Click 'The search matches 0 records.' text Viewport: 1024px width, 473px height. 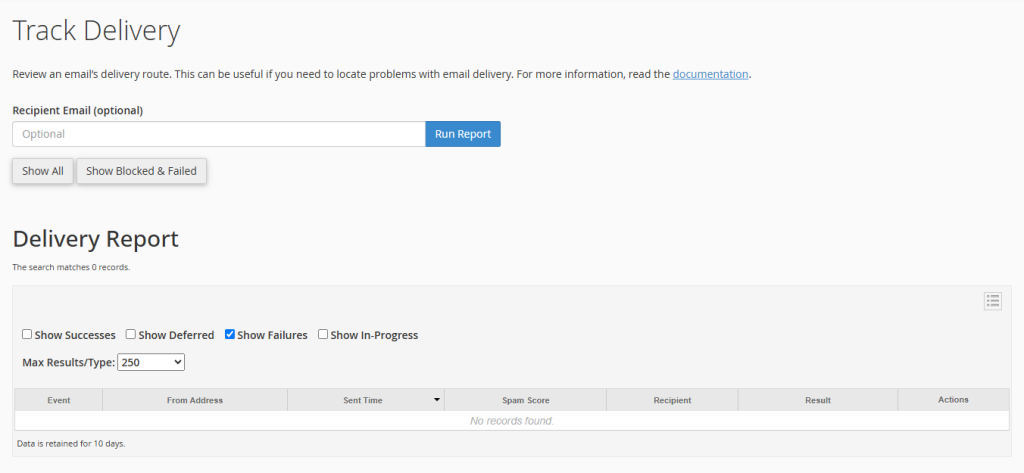(71, 267)
